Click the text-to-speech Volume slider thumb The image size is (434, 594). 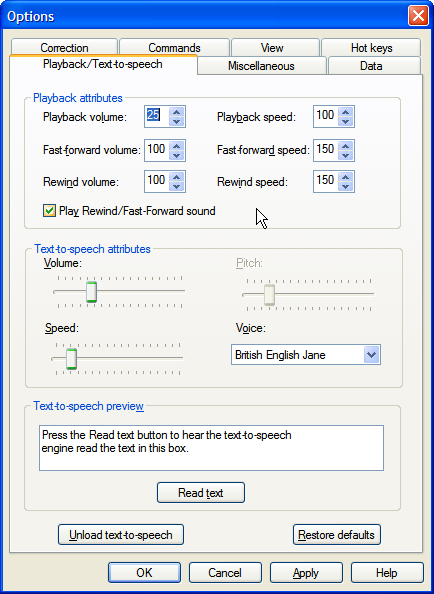(91, 292)
